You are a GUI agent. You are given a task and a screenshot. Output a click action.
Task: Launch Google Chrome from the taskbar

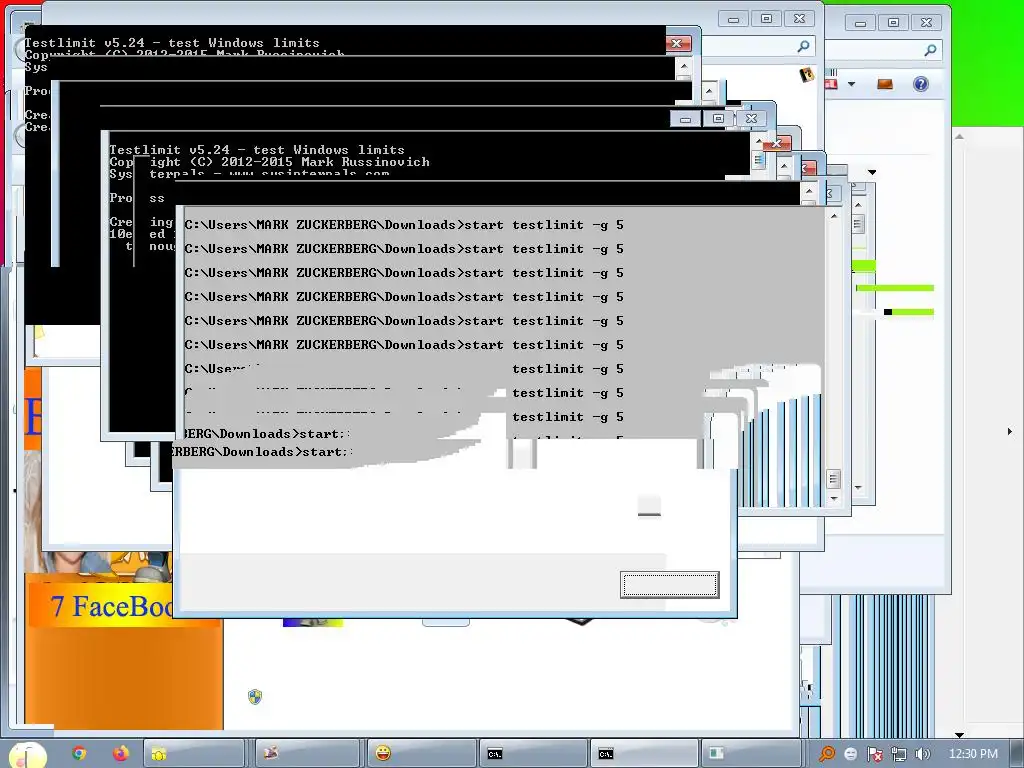[x=79, y=754]
